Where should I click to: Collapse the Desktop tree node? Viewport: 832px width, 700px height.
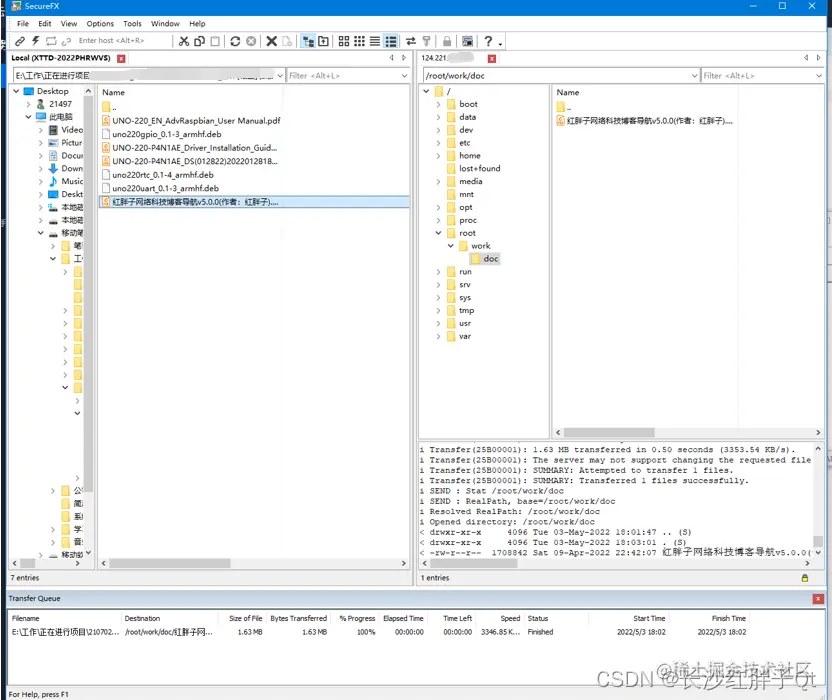click(x=16, y=91)
